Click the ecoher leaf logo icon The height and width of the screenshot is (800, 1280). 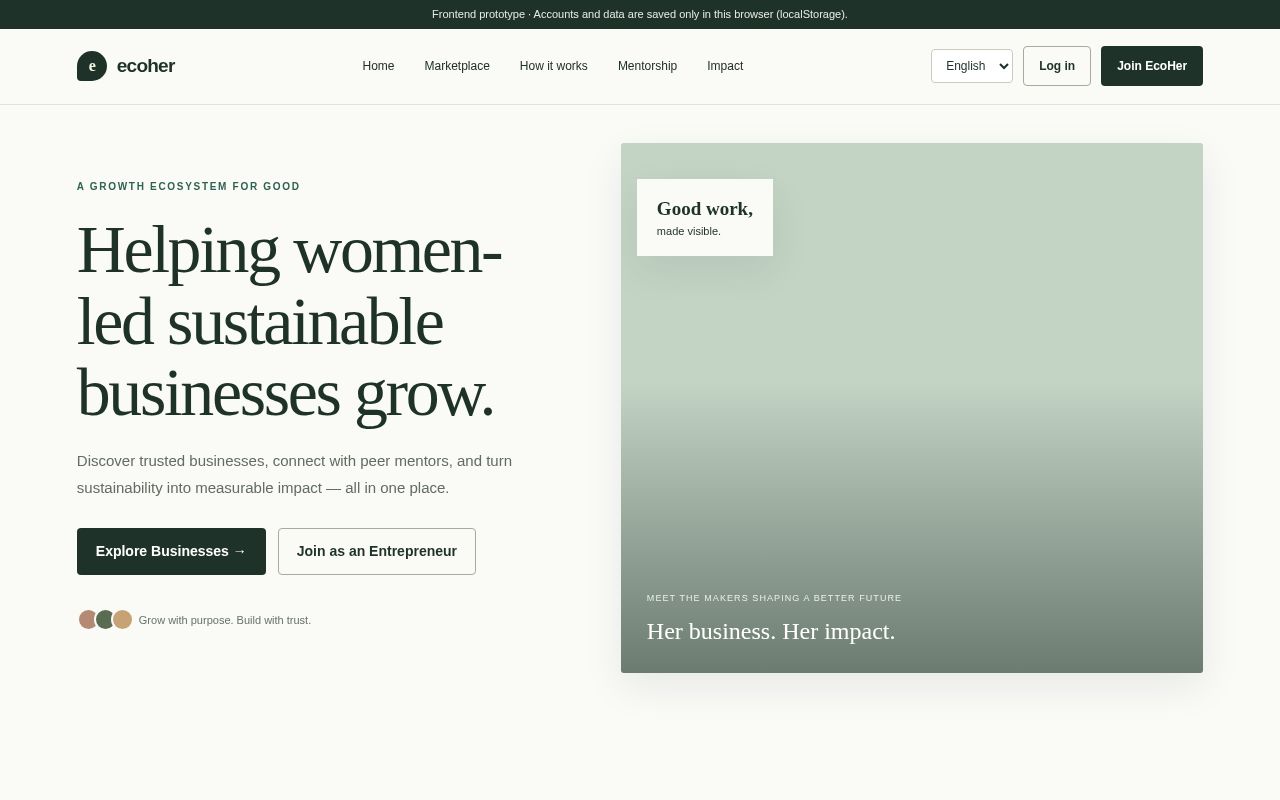point(92,66)
